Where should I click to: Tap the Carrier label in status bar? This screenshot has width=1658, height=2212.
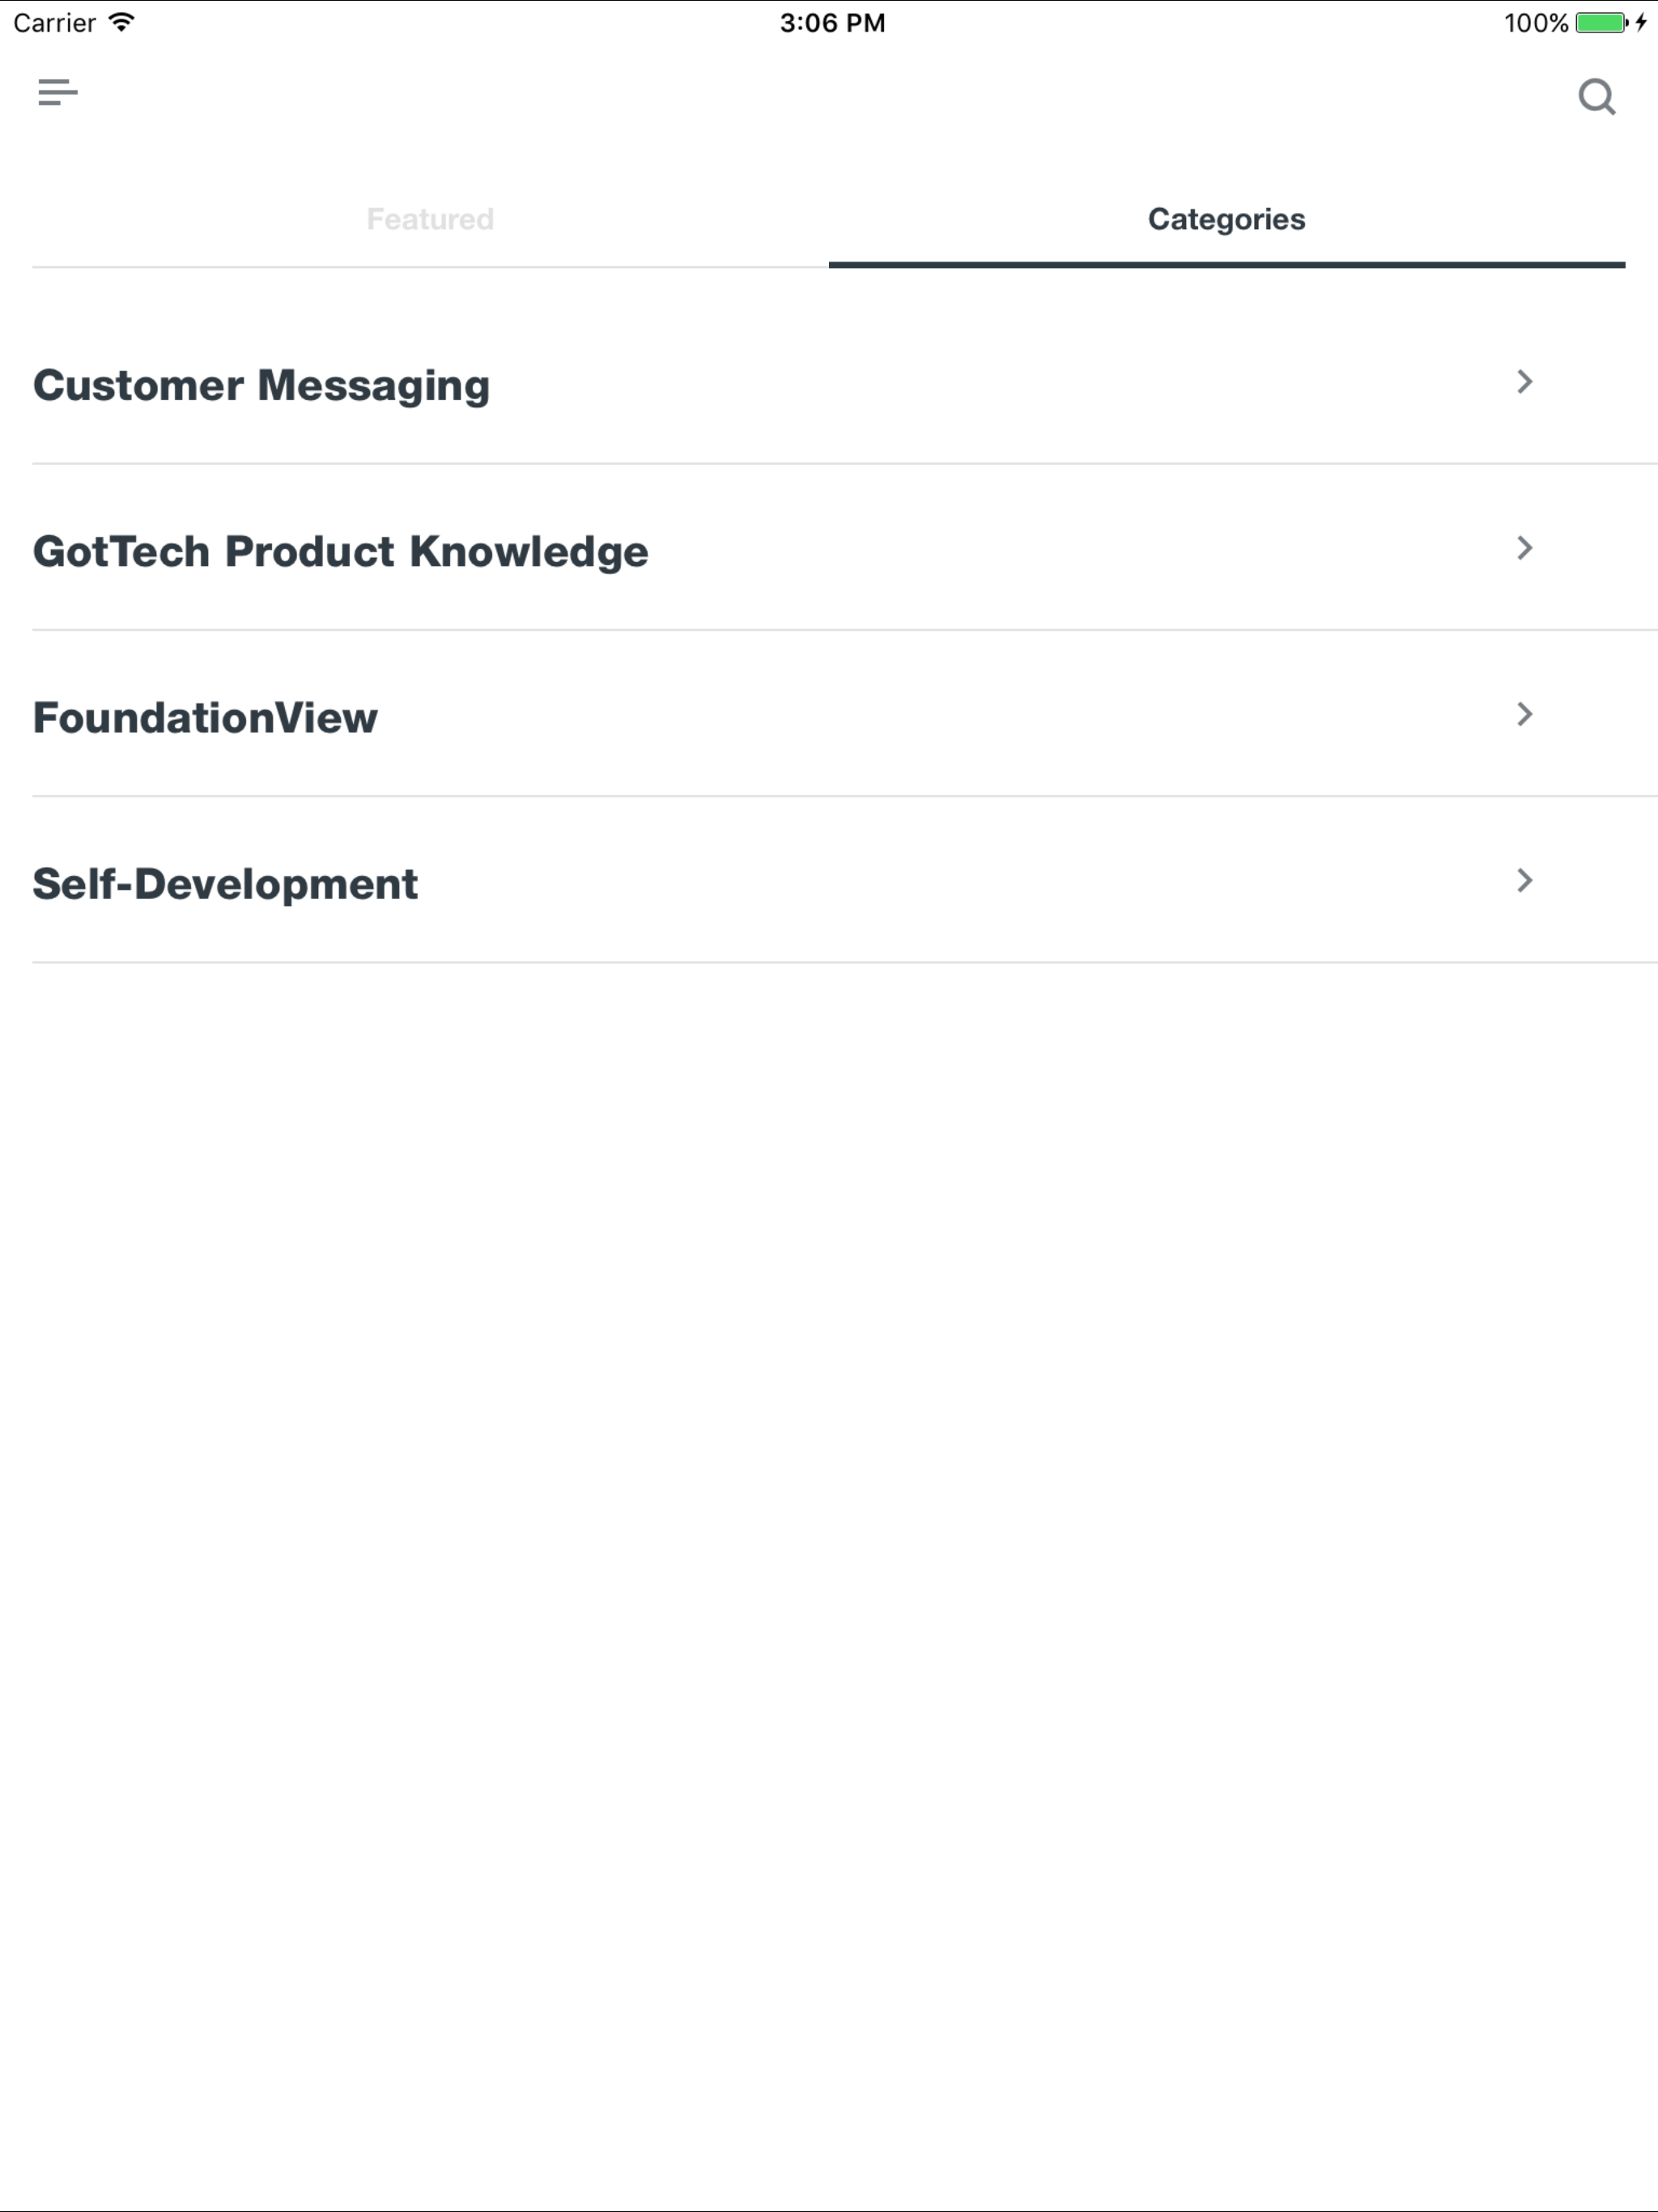pos(54,22)
